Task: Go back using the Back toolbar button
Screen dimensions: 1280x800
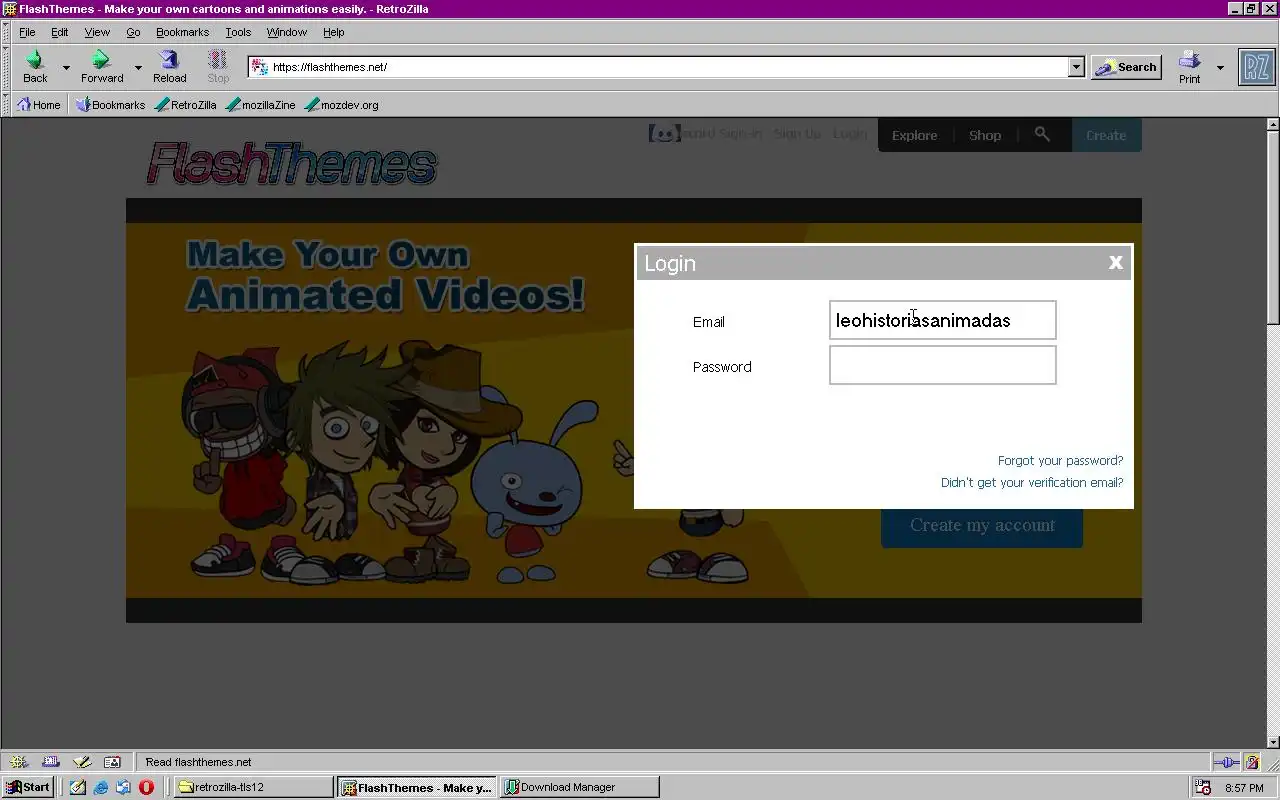Action: click(35, 67)
